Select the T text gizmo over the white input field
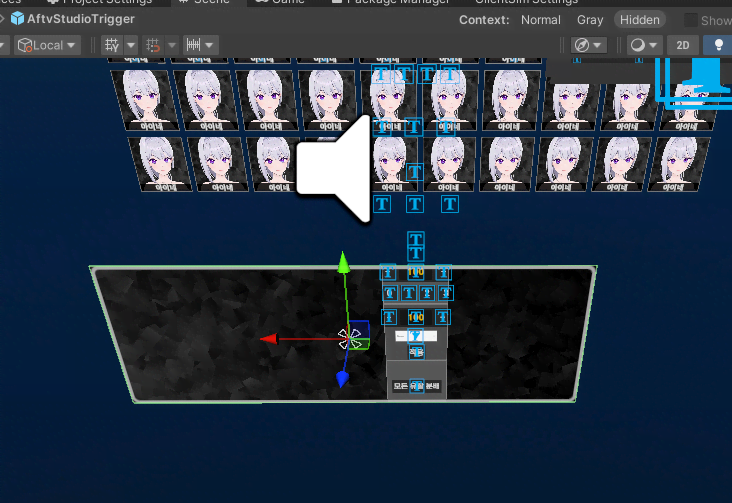Screen dimensions: 732x503 (415, 335)
